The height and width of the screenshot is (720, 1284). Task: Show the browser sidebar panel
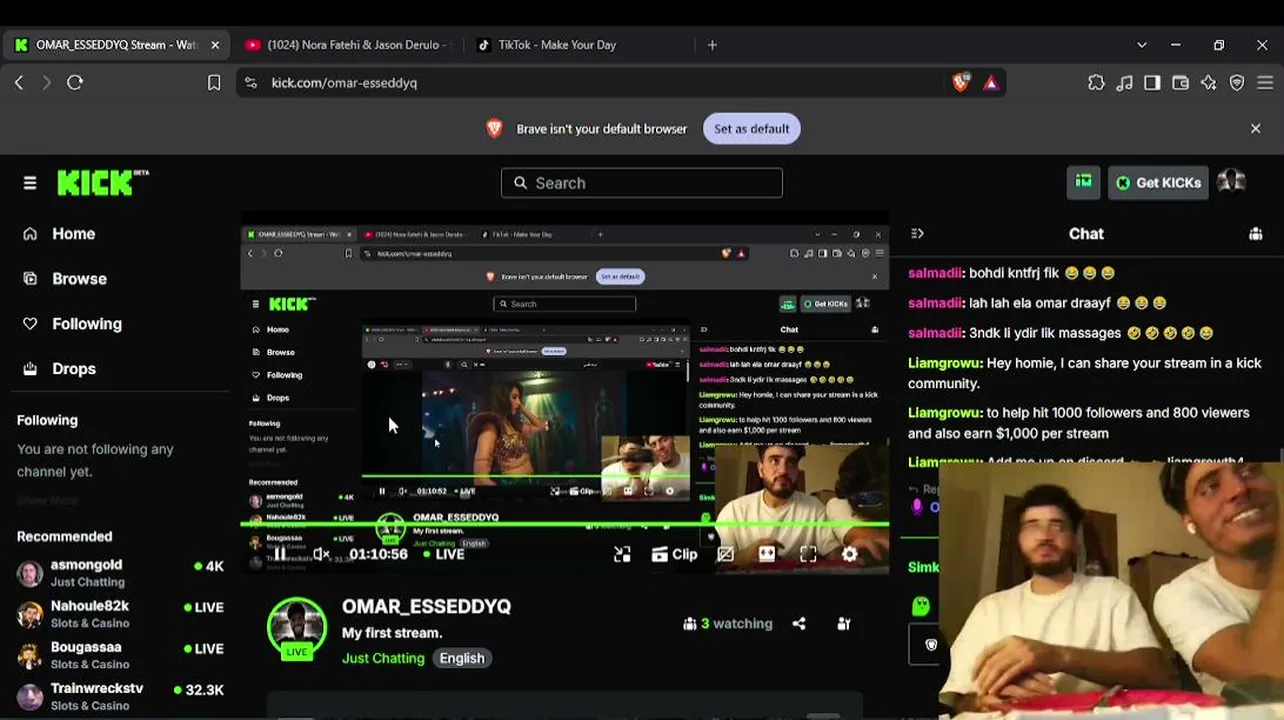(x=1152, y=83)
